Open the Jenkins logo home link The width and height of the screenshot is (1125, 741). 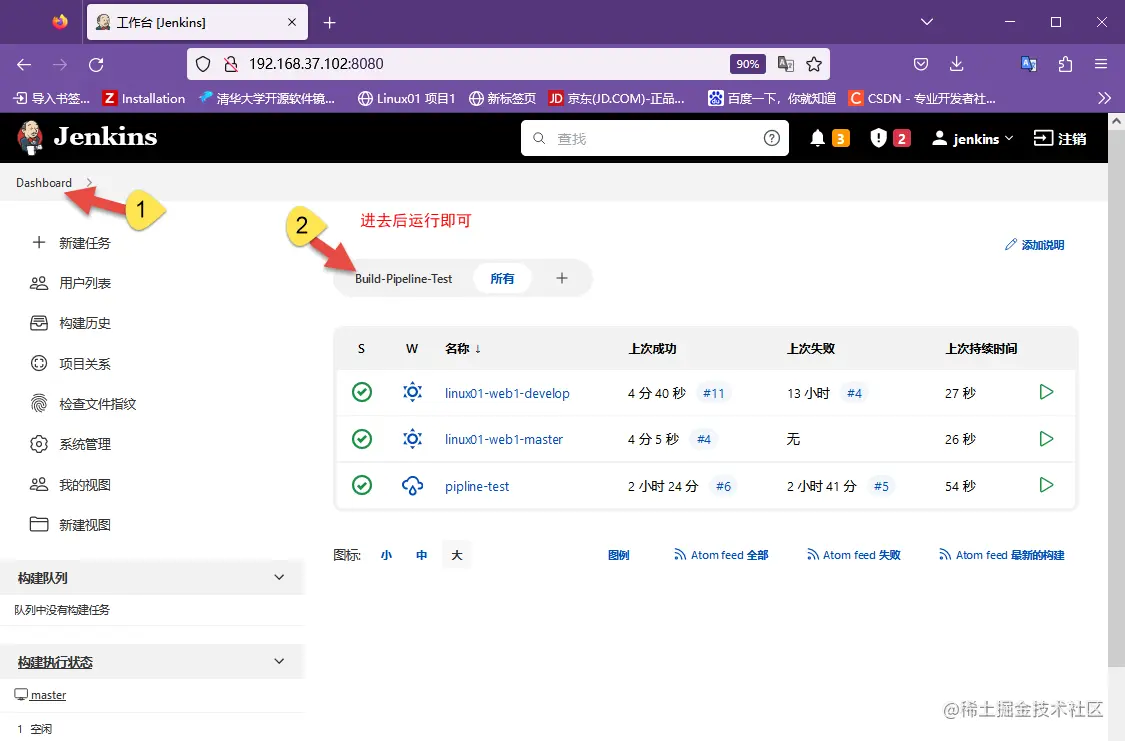point(87,137)
